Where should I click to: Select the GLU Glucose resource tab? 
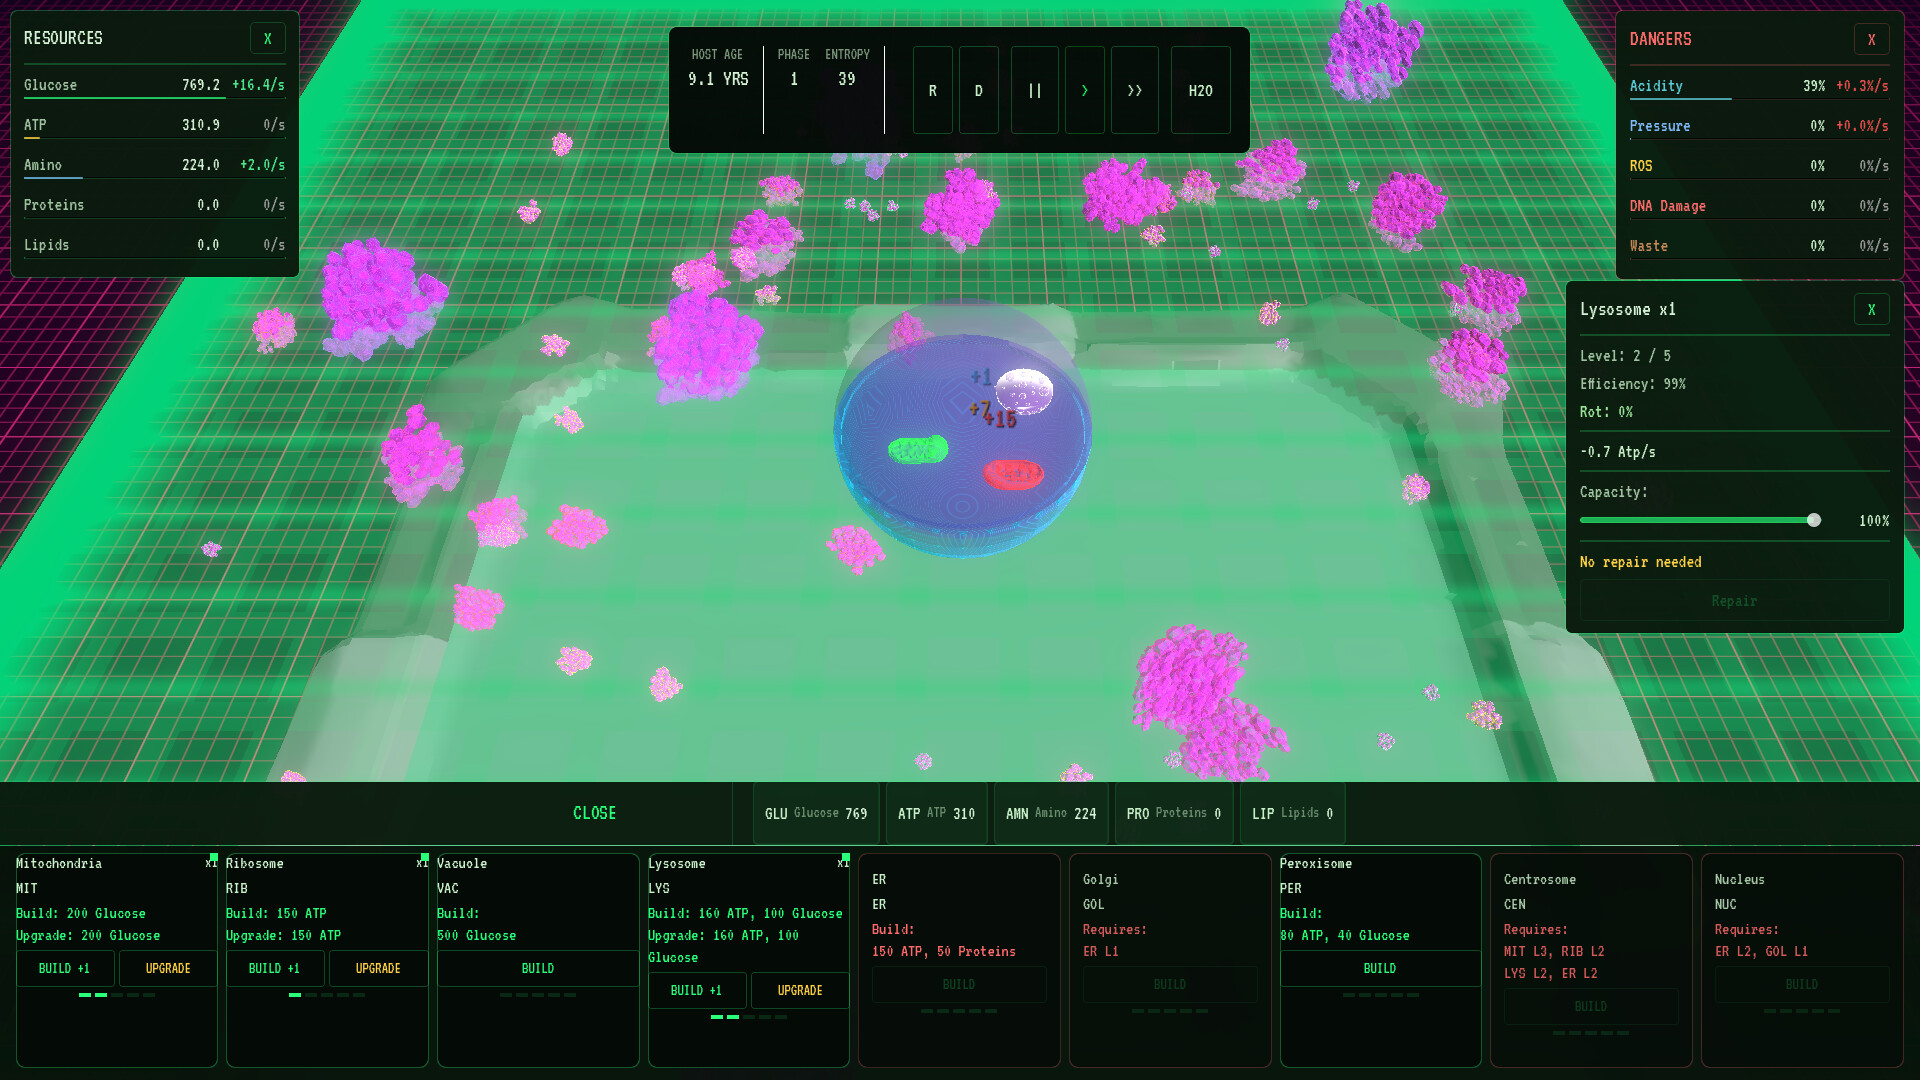point(815,814)
